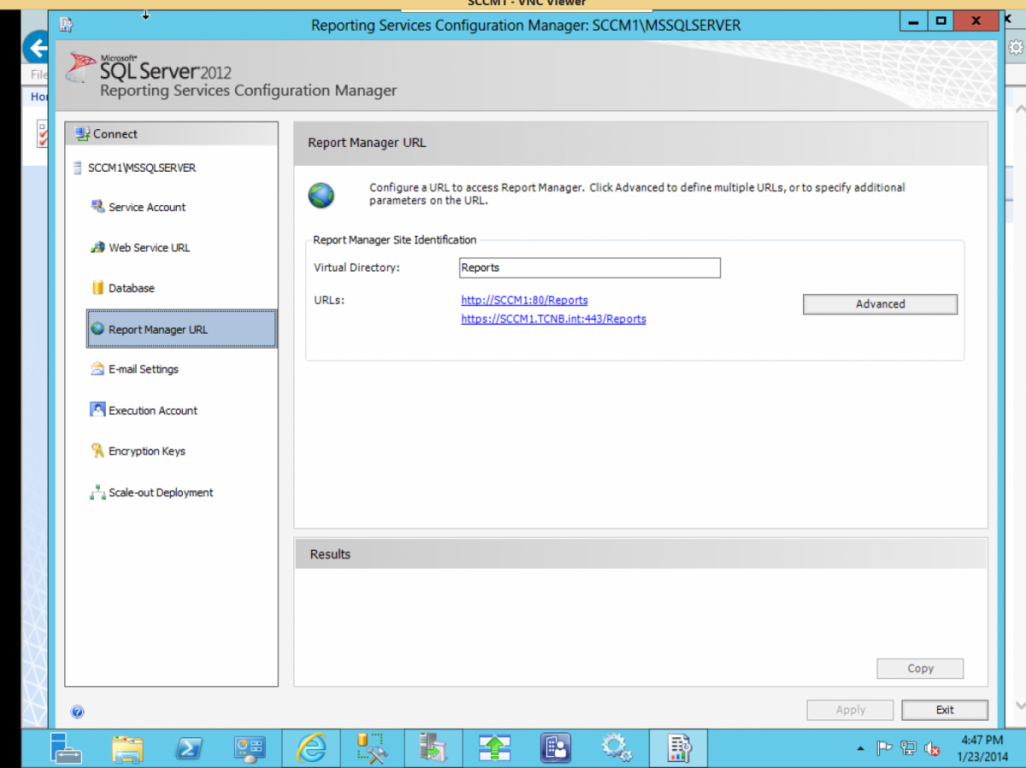The image size is (1026, 768).
Task: Open the Database page
Action: click(x=131, y=288)
